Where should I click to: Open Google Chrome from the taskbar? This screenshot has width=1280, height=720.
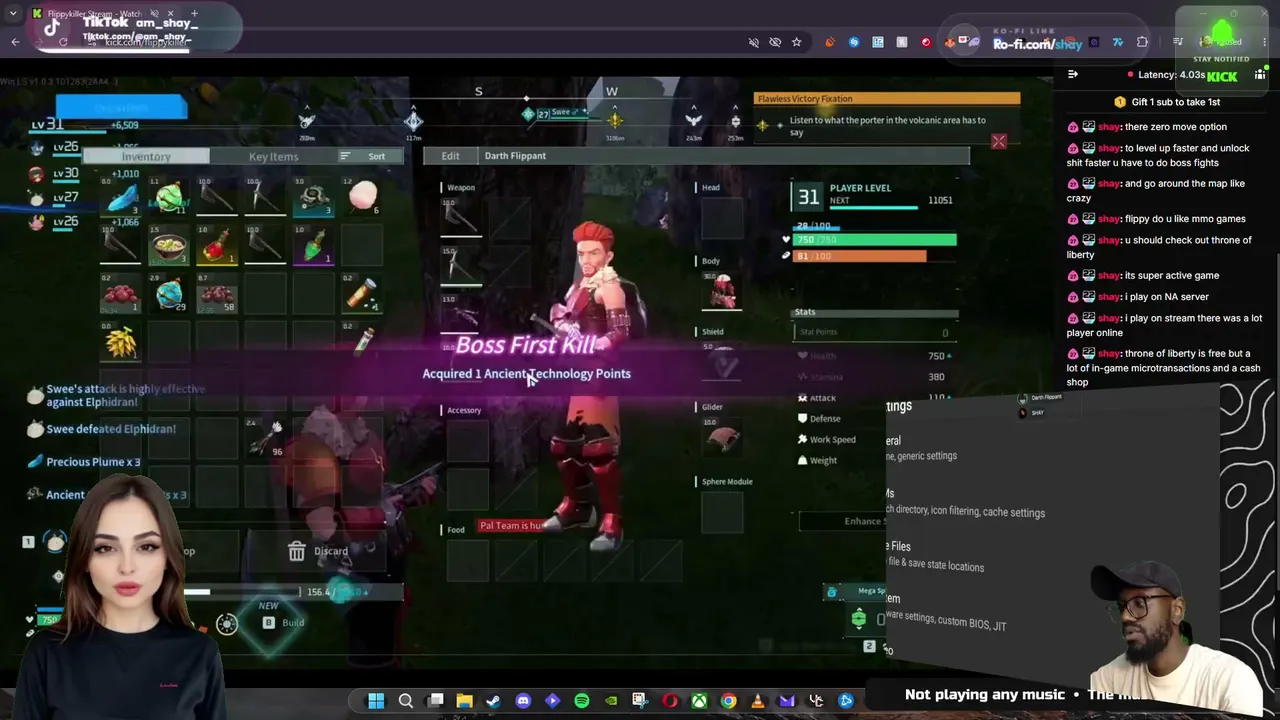(728, 701)
